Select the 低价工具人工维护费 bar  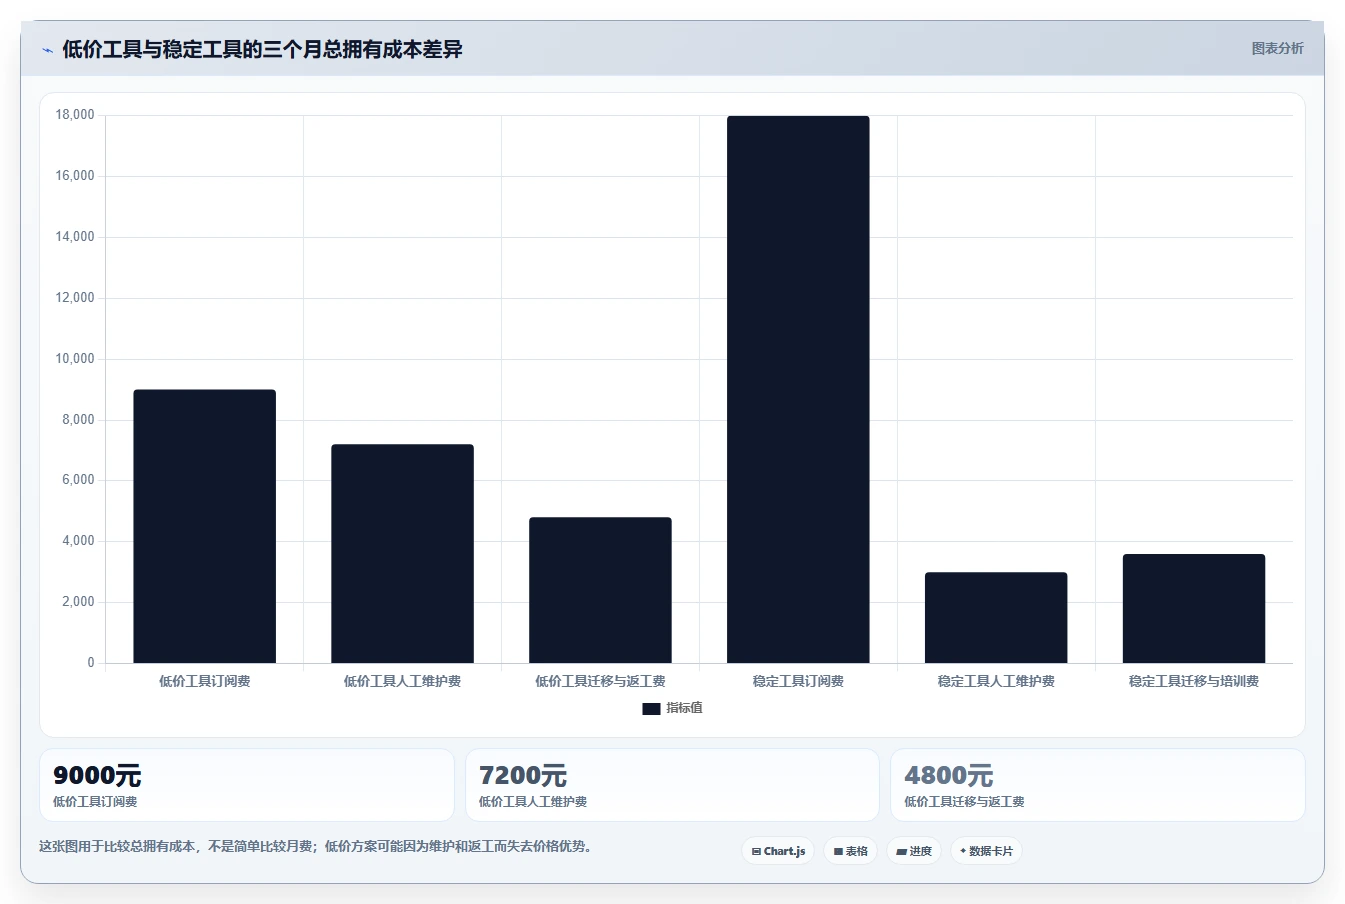tap(402, 553)
